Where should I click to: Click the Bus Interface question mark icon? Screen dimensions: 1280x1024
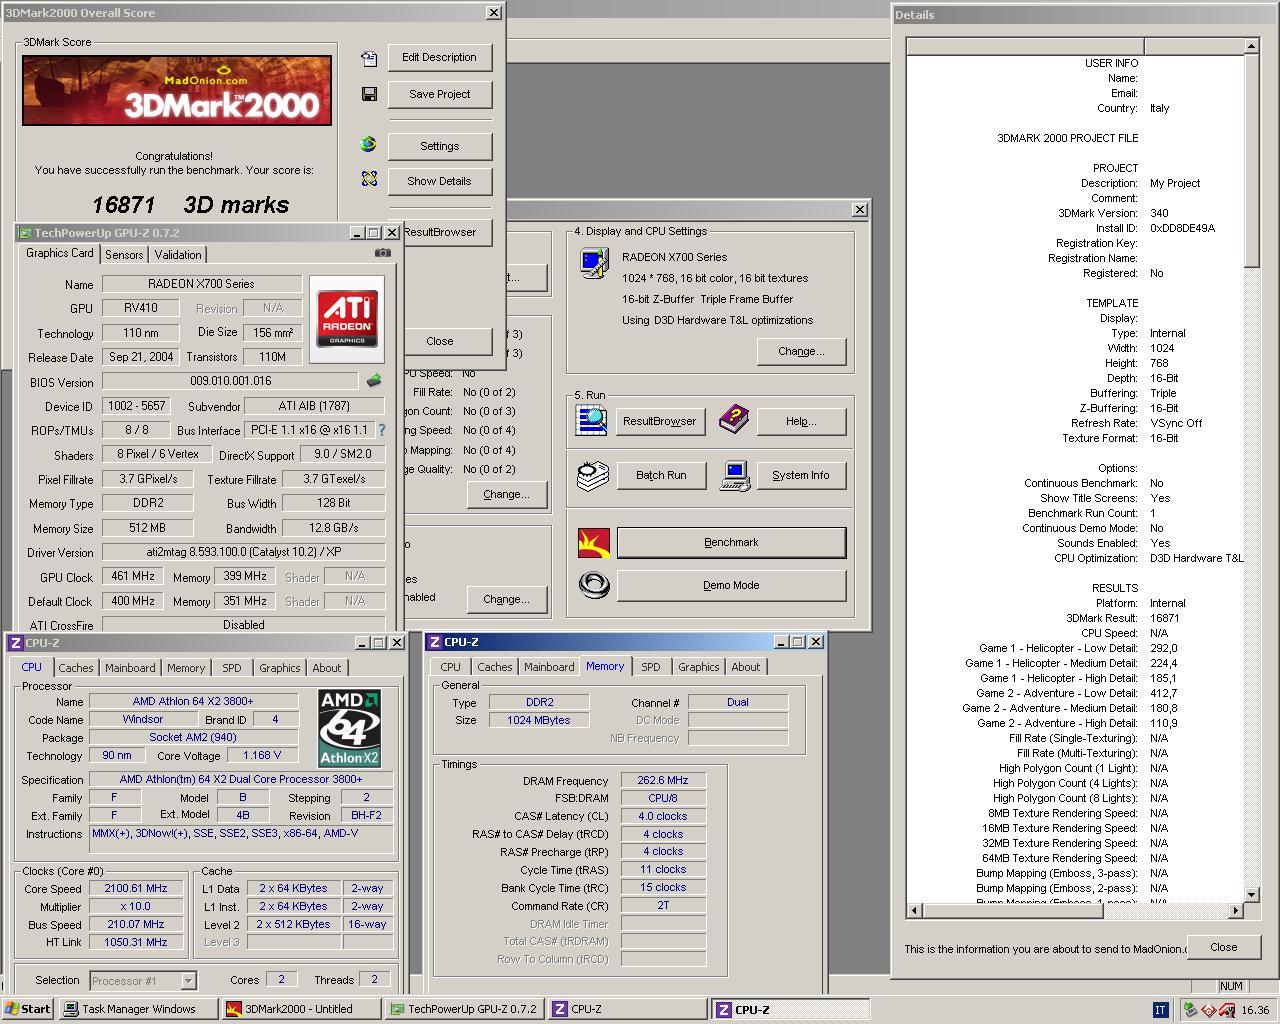[381, 430]
